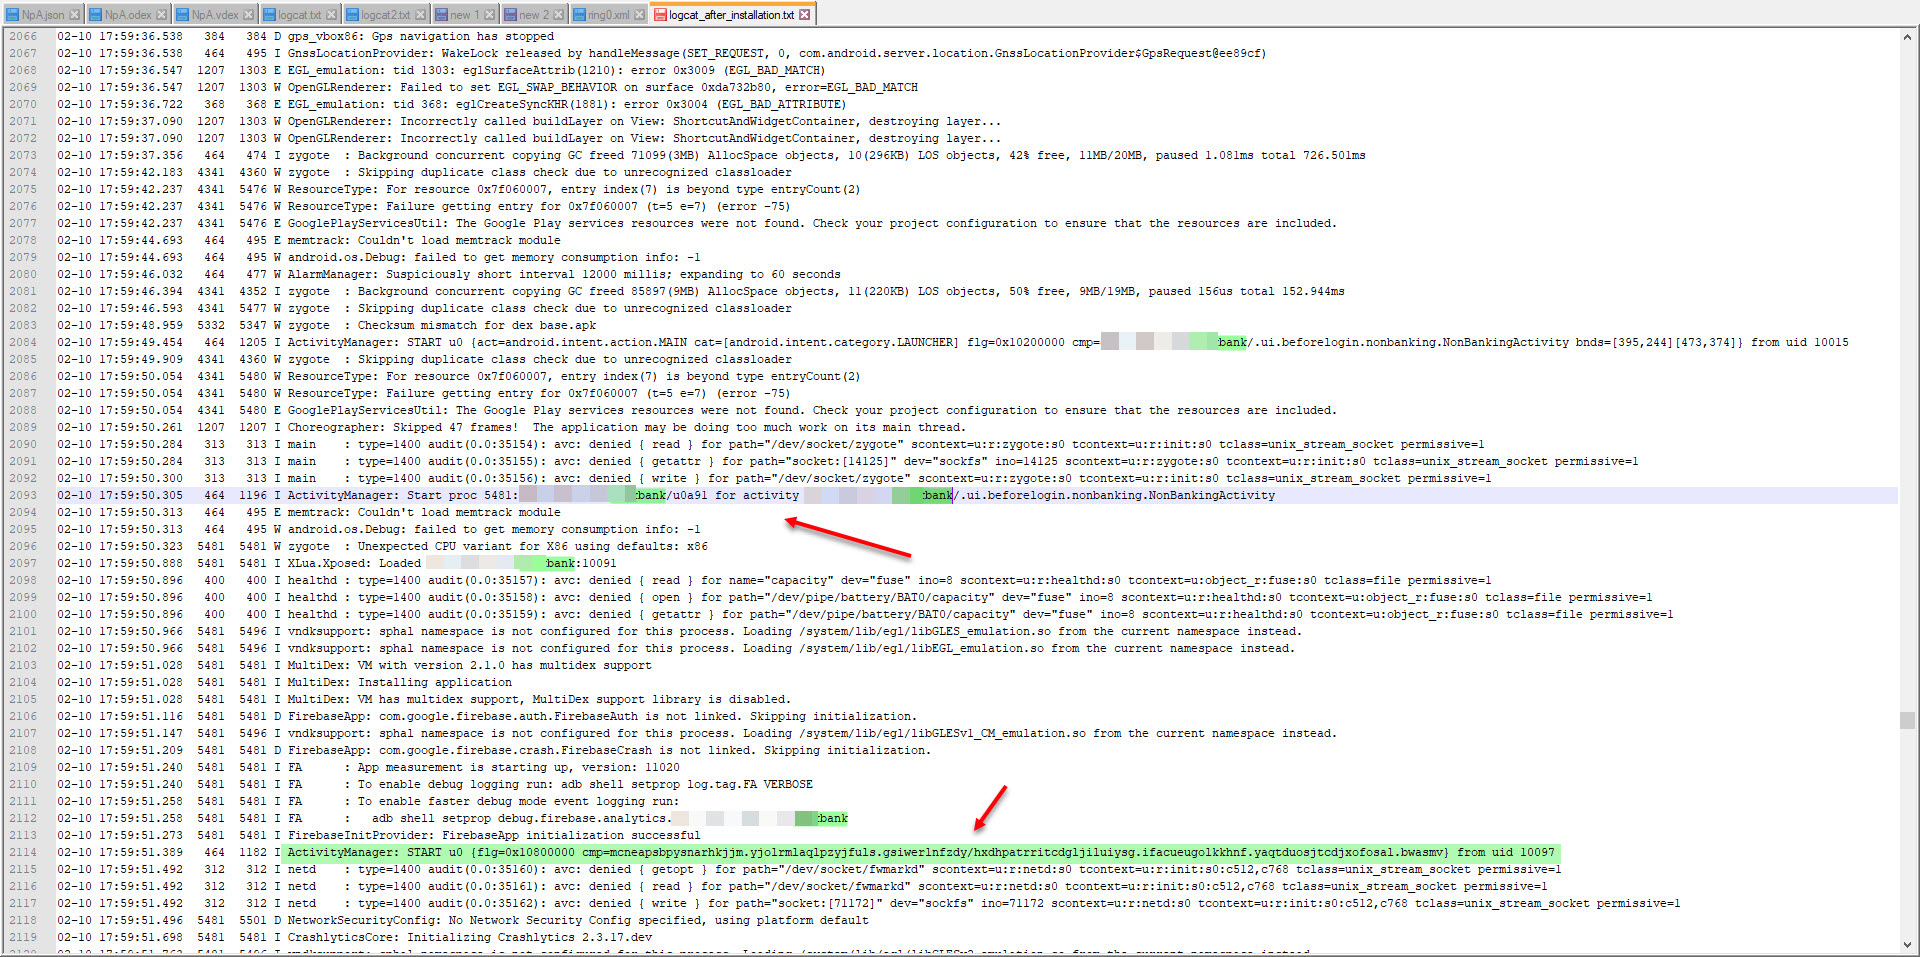Click 'adb shell setprop debug.firebase.analytics' text
This screenshot has height=957, width=1920.
[519, 818]
